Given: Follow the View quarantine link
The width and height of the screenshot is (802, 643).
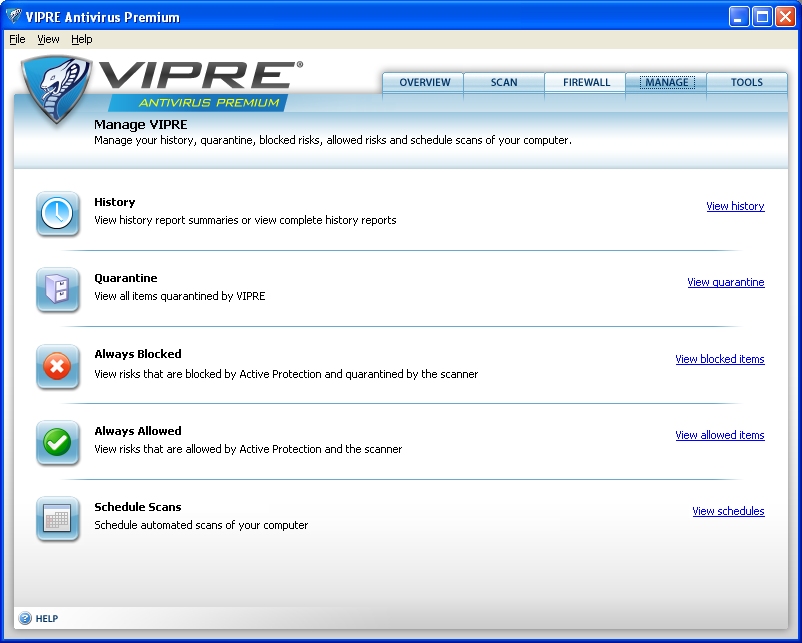Looking at the screenshot, I should pyautogui.click(x=726, y=282).
